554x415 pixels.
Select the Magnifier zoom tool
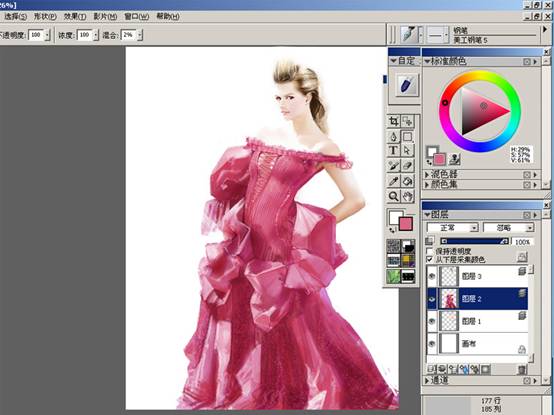[393, 196]
